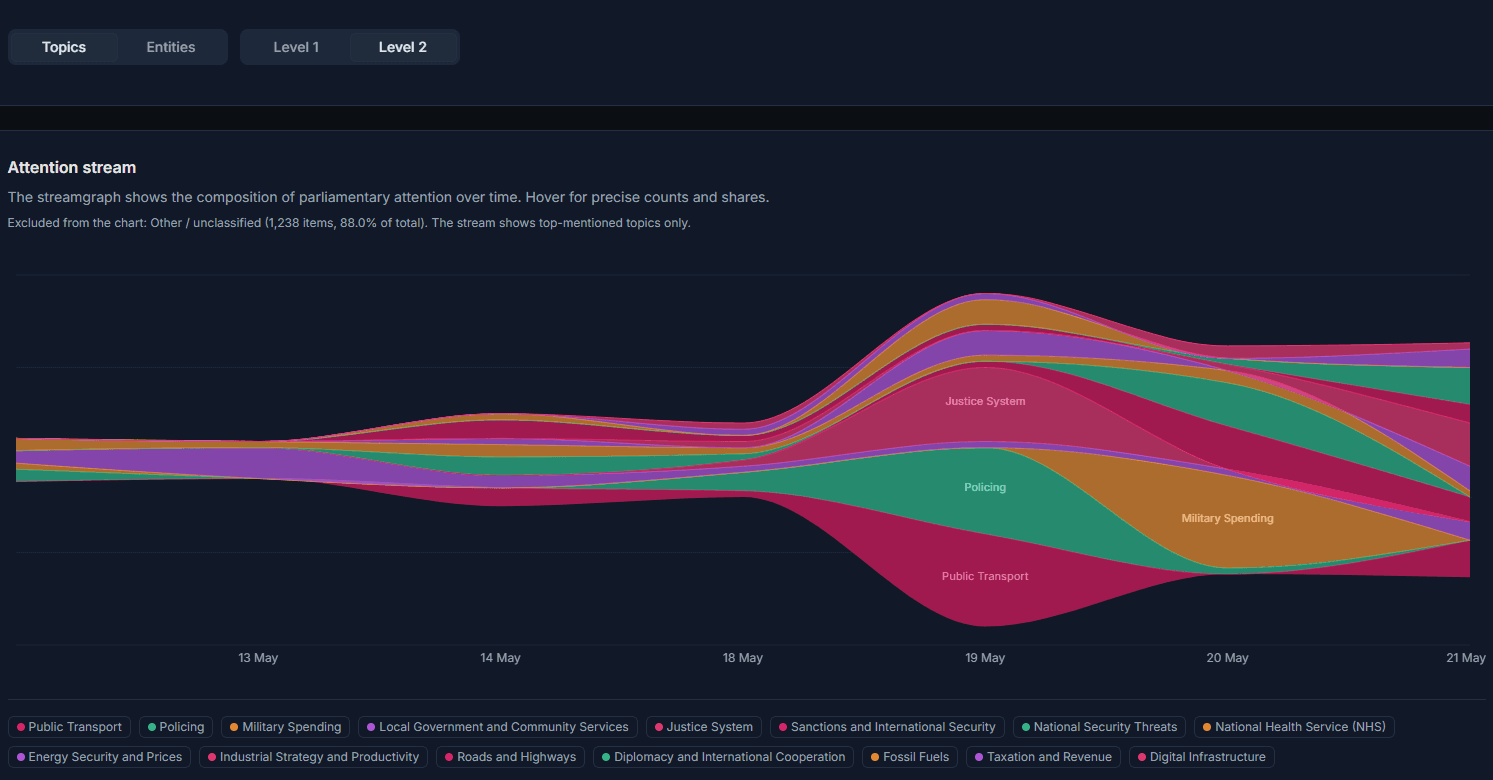Toggle Sanctions and International Security chip

tap(887, 727)
